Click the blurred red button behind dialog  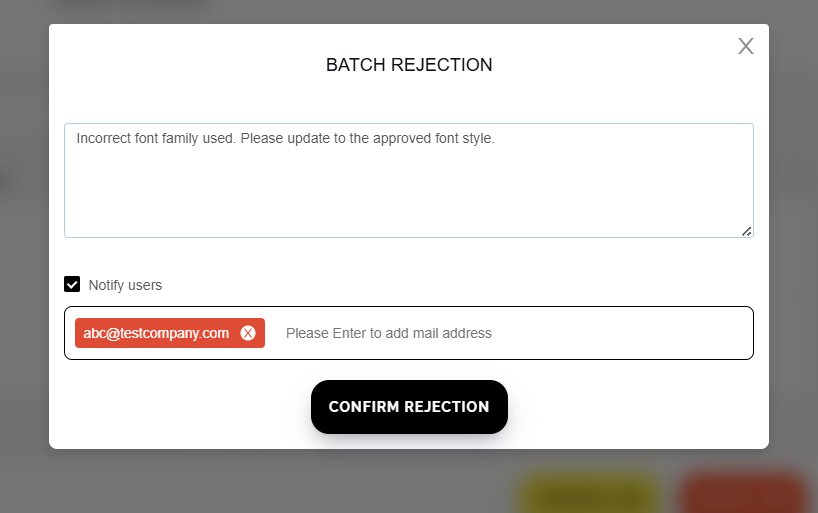coord(742,493)
